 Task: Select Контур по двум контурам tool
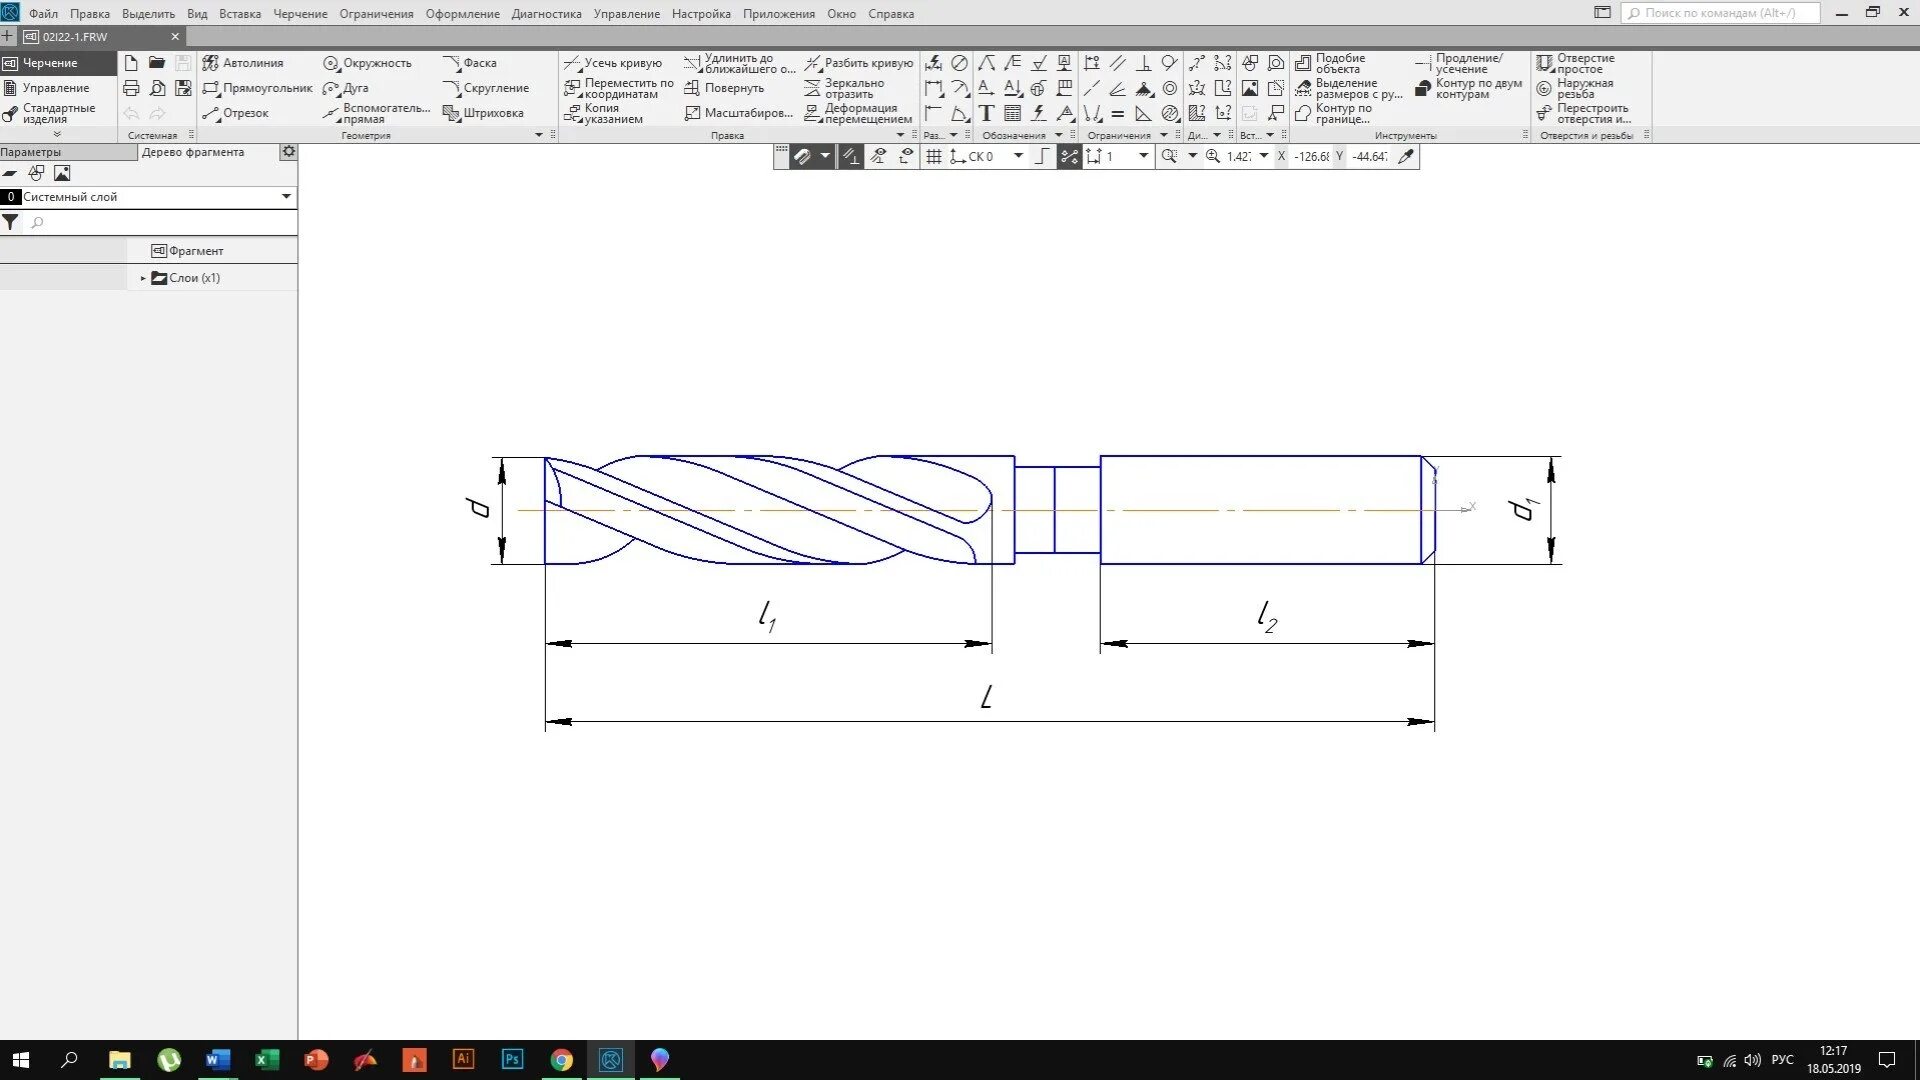pos(1469,88)
